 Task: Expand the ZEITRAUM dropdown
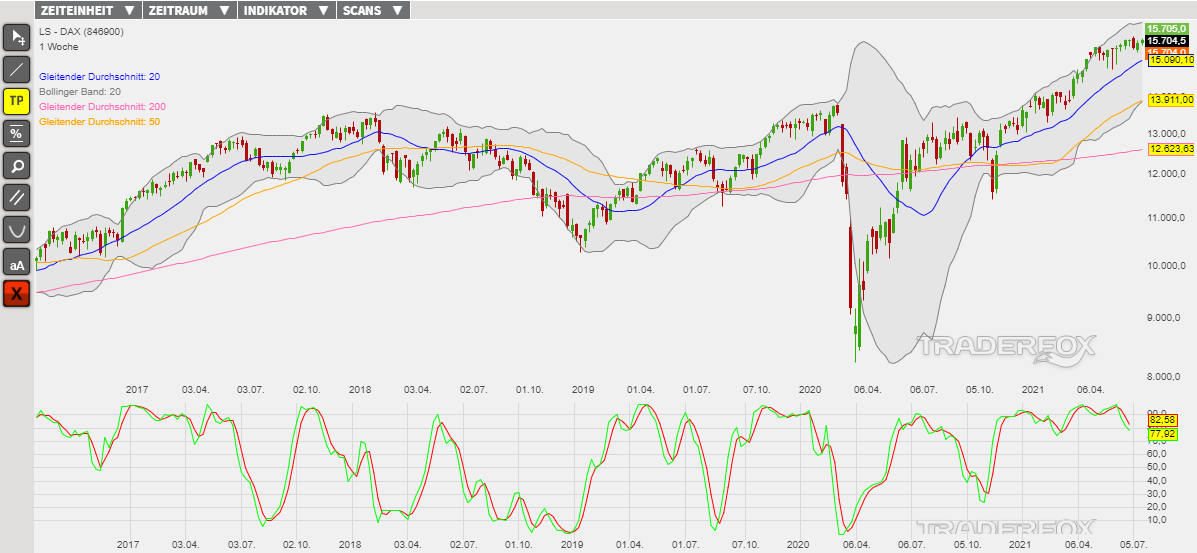pos(188,11)
